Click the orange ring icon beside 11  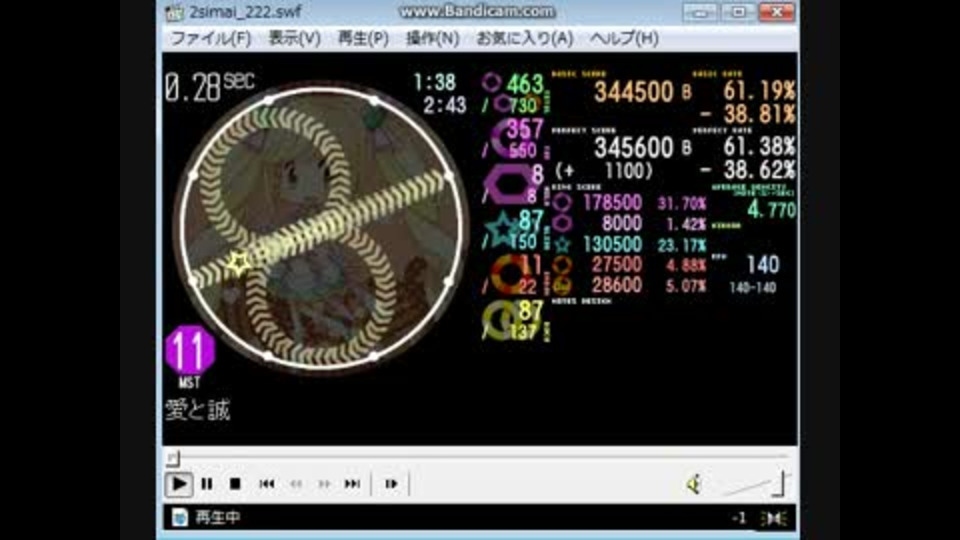pos(509,274)
